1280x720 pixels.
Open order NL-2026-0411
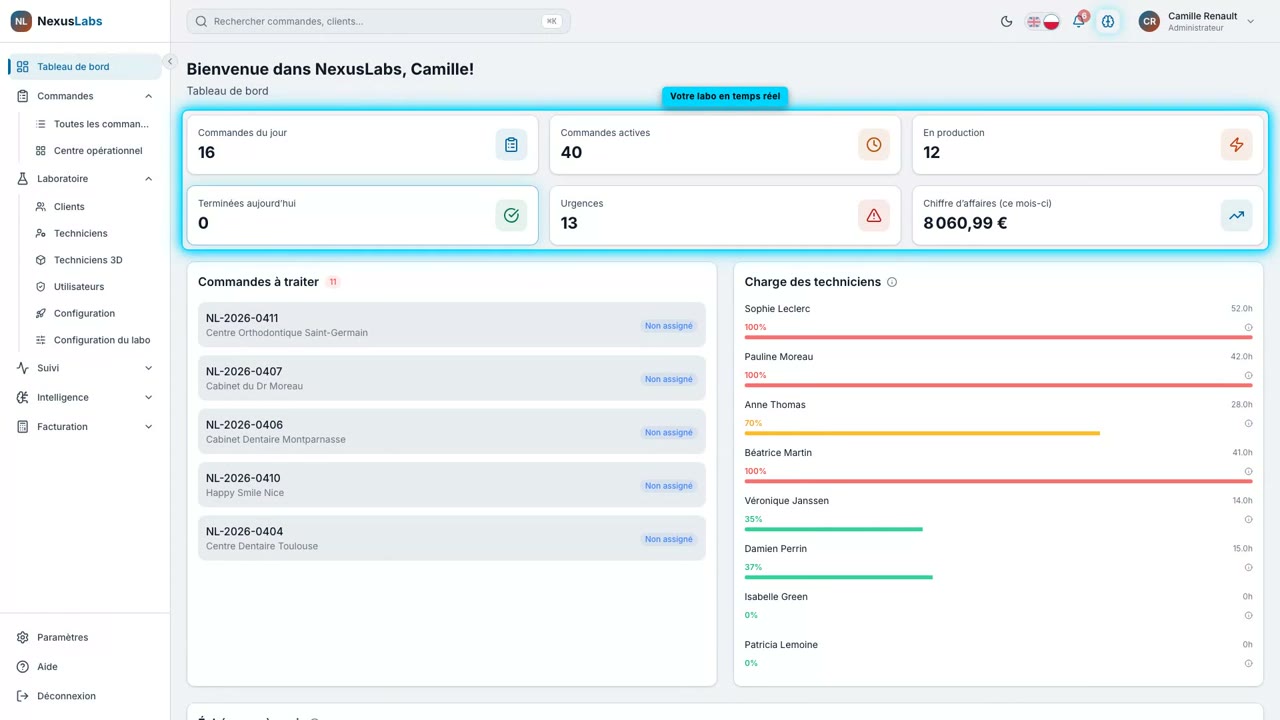(x=452, y=325)
